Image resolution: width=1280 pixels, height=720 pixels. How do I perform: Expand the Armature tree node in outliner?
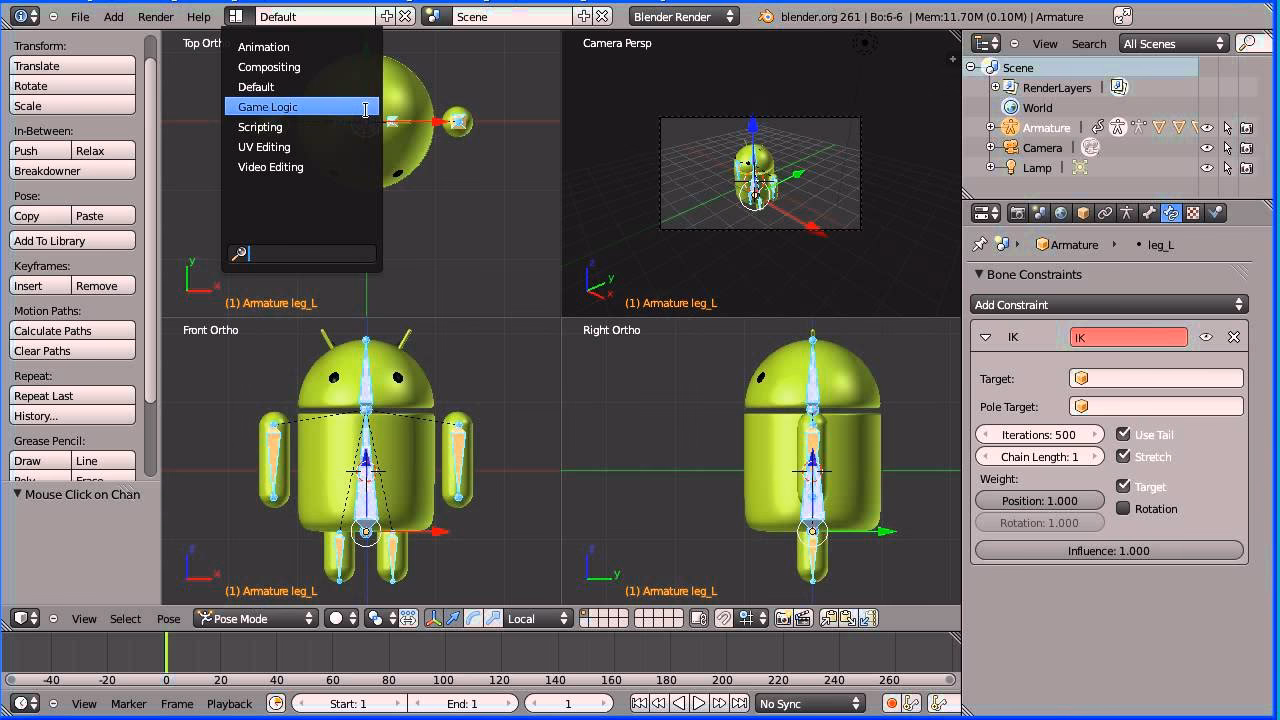[x=990, y=127]
